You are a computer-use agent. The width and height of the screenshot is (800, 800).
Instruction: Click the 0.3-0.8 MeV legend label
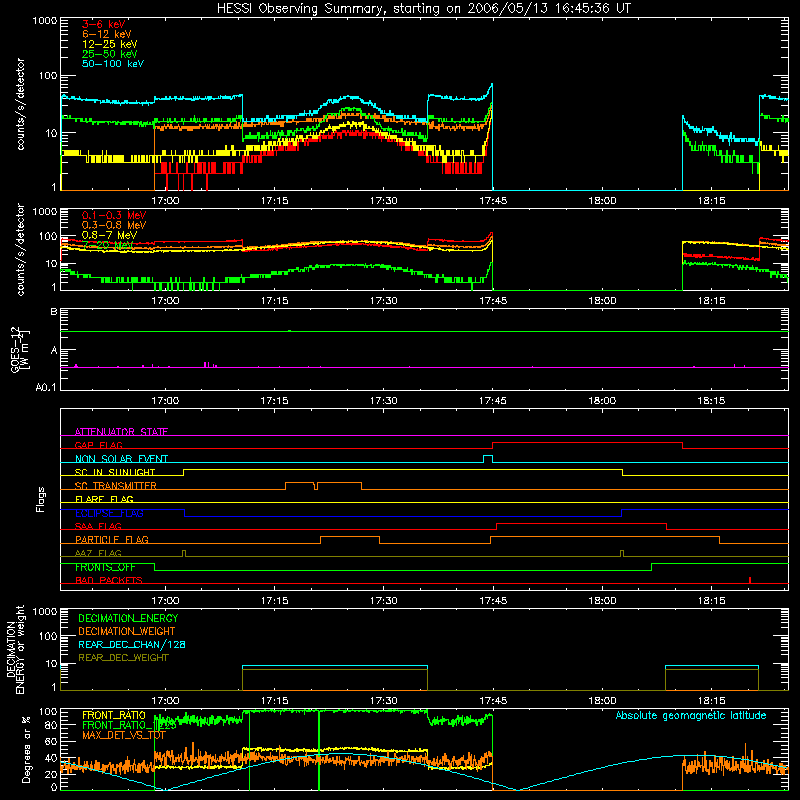pyautogui.click(x=114, y=225)
